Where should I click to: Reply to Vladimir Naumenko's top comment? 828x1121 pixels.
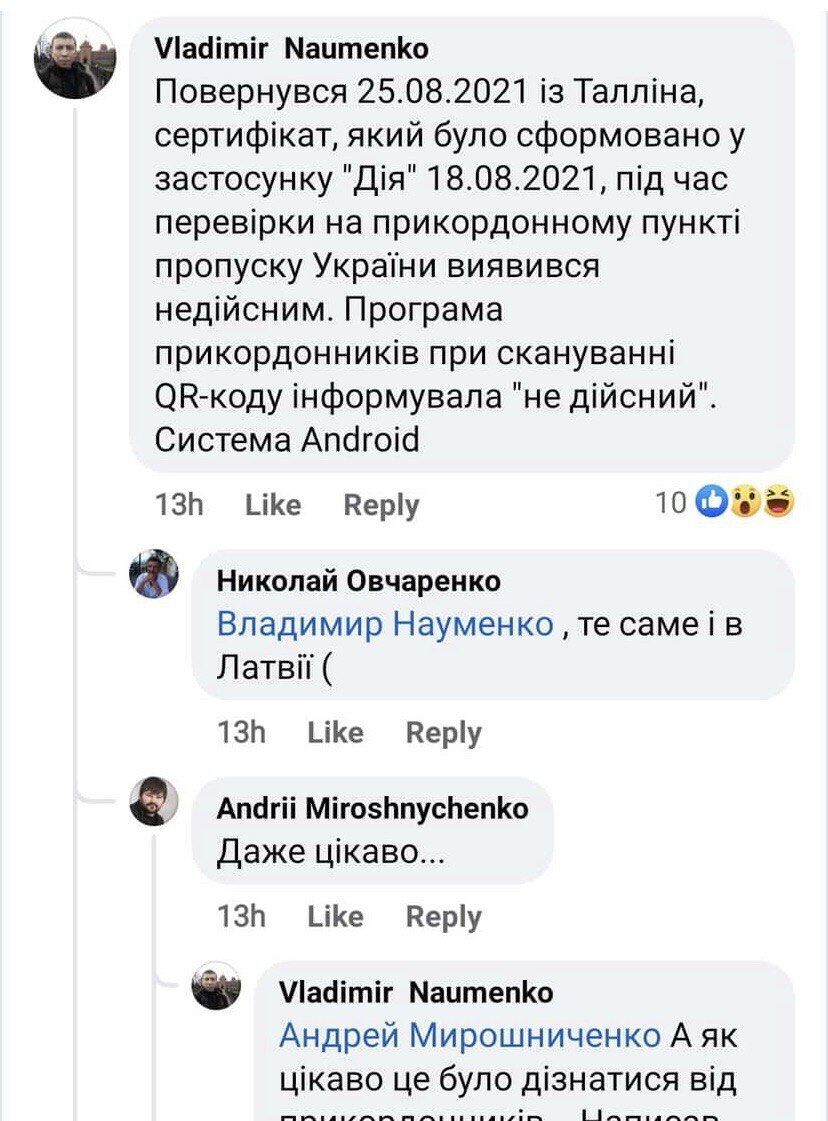tap(380, 505)
